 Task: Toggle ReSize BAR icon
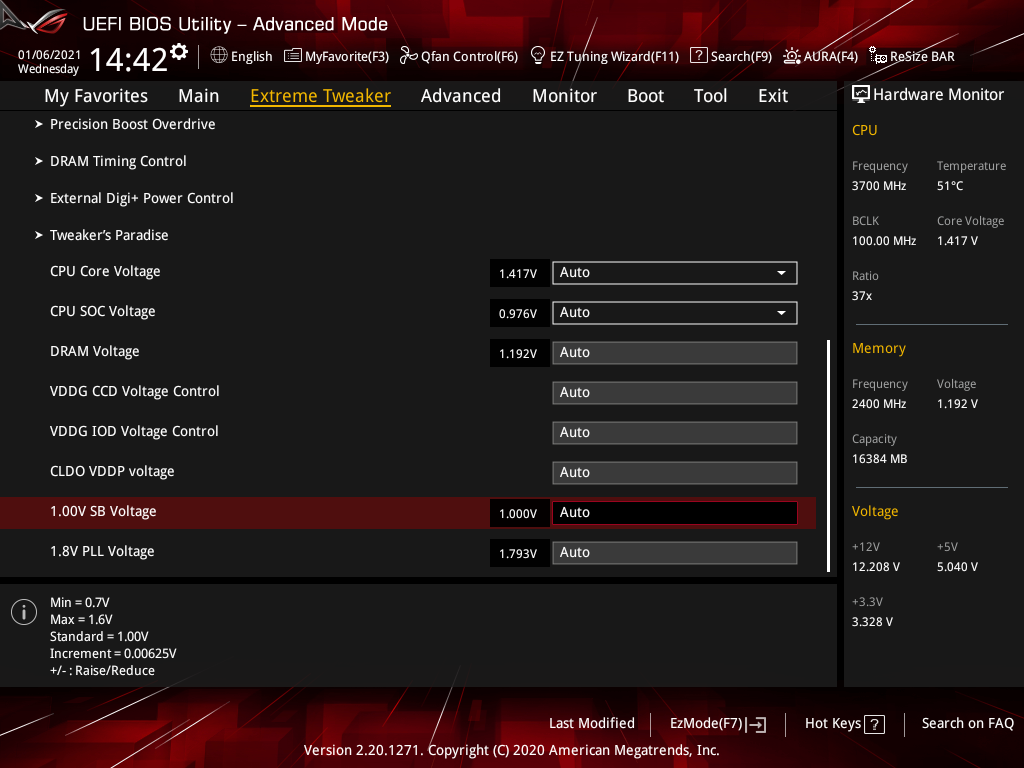click(x=878, y=56)
